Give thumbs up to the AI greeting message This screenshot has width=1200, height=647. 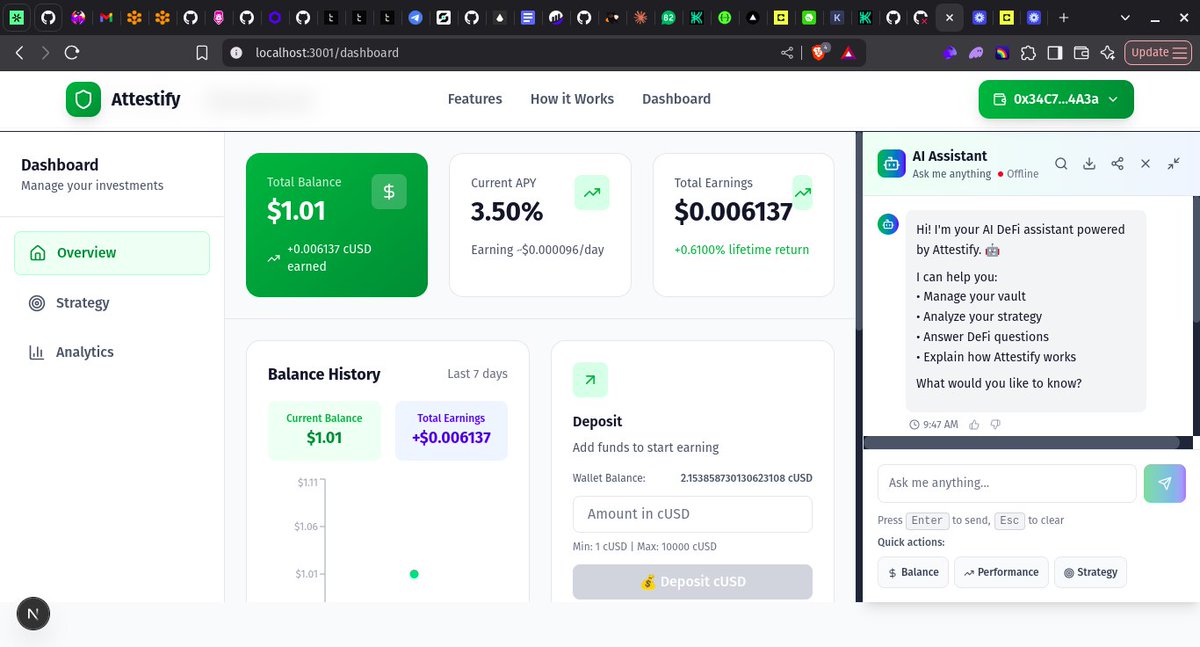tap(973, 424)
